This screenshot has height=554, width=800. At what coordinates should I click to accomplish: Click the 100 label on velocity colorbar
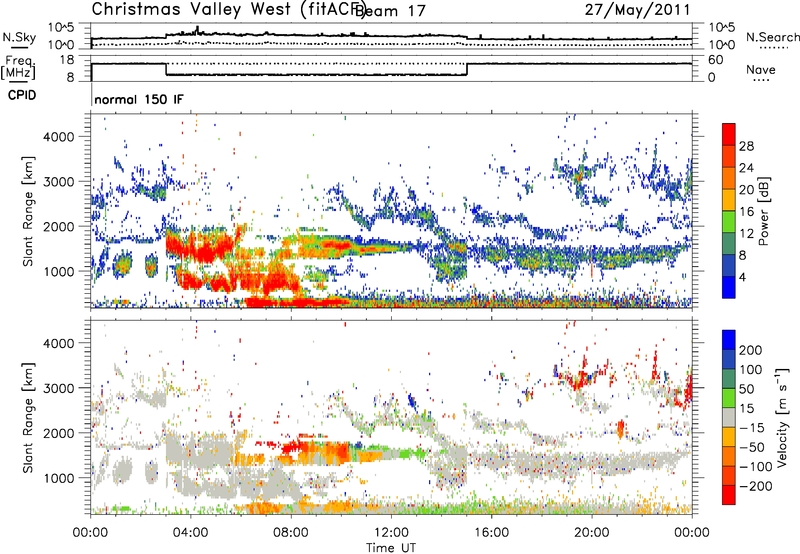(751, 370)
